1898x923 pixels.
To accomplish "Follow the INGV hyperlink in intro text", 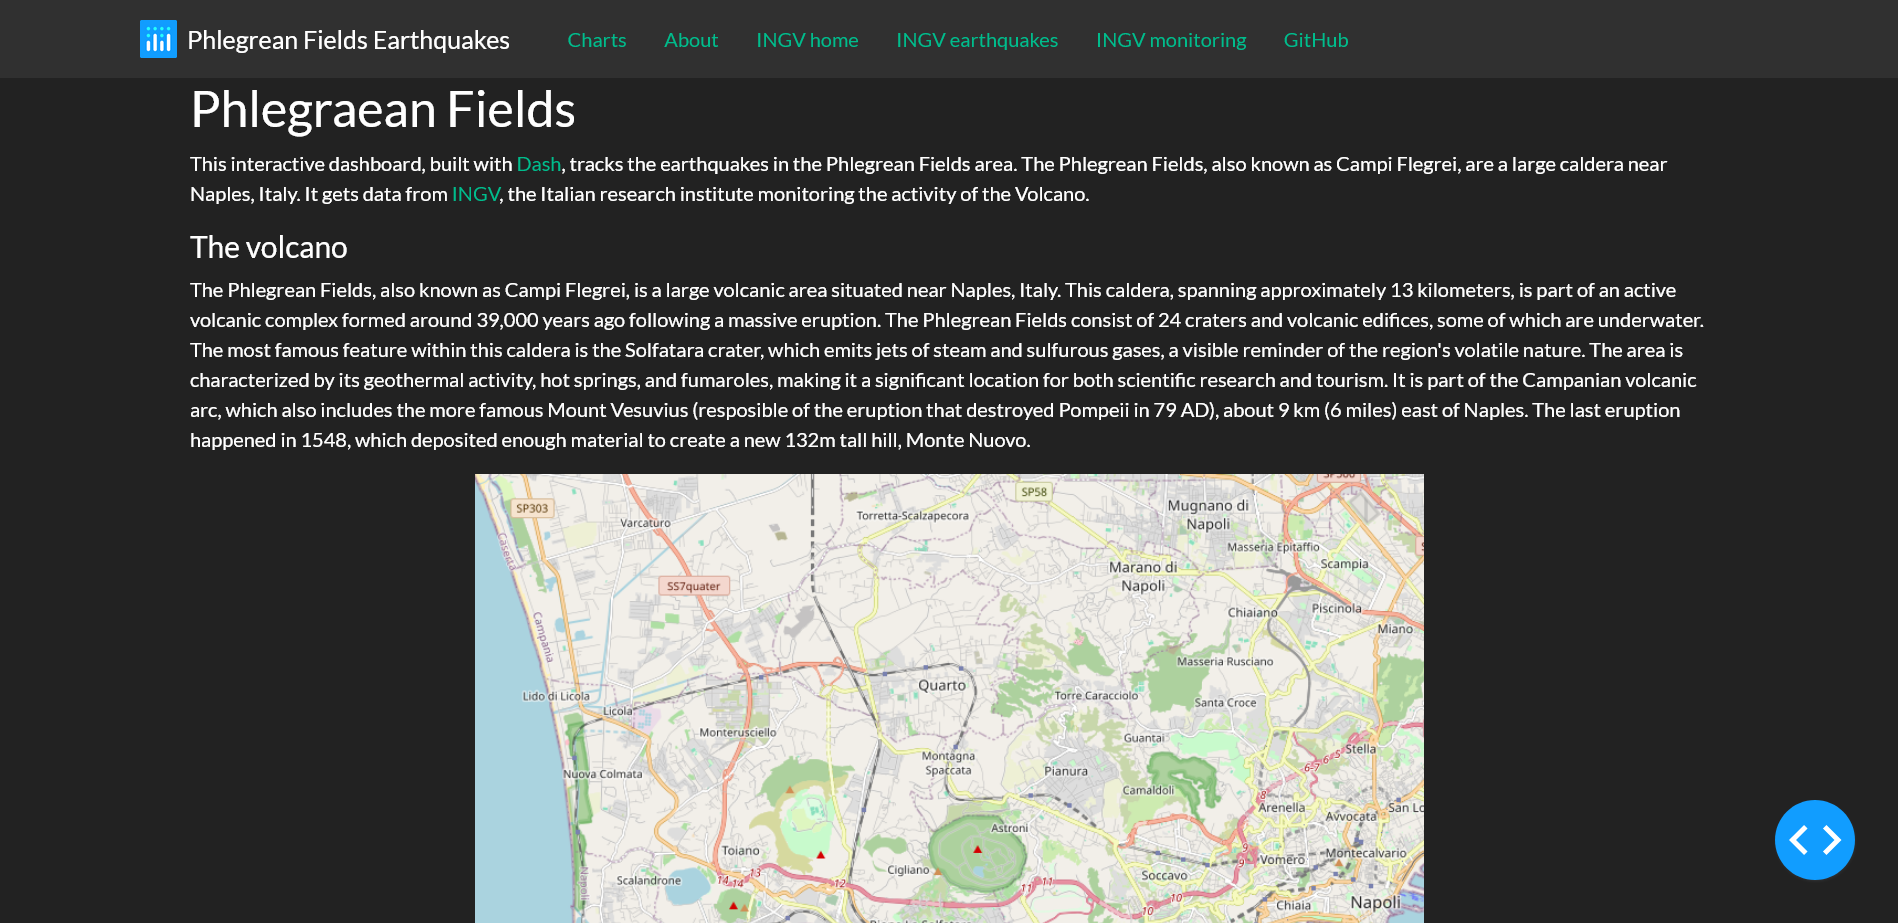I will click(x=475, y=194).
